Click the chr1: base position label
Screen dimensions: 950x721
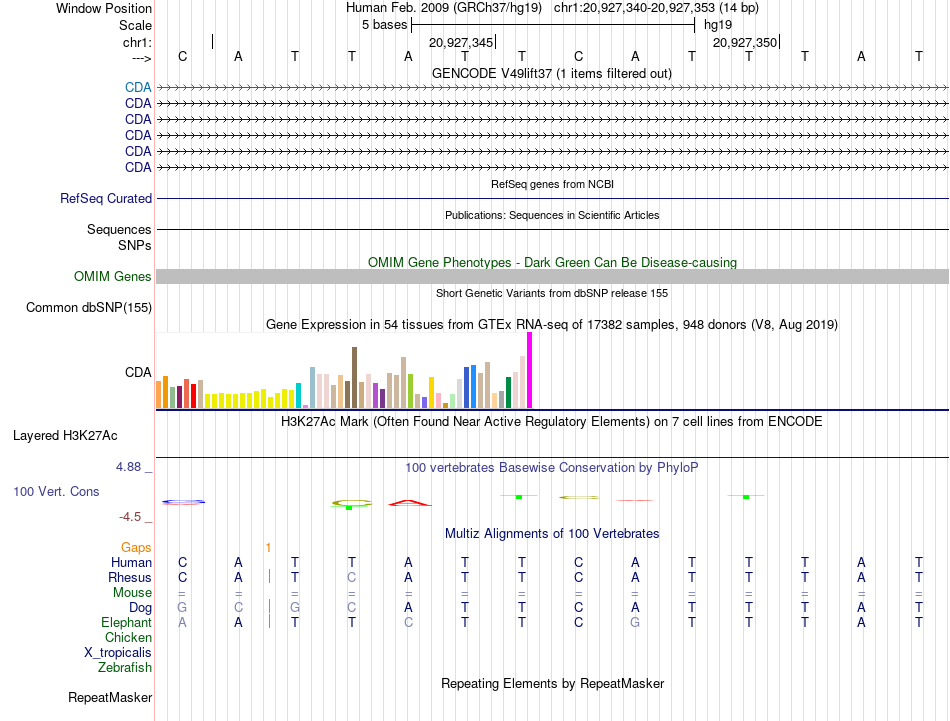coord(137,42)
